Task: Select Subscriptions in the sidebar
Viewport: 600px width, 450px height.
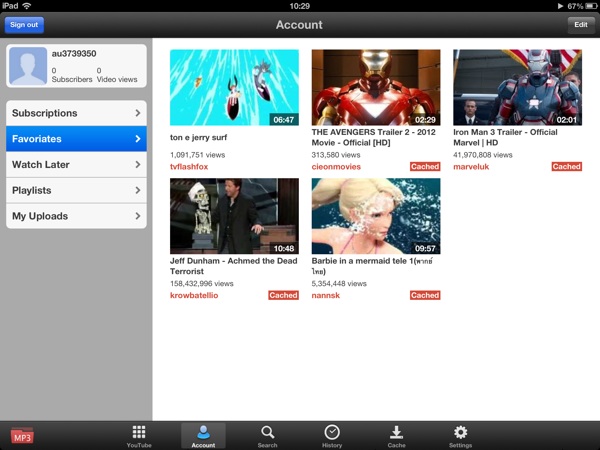Action: [76, 113]
